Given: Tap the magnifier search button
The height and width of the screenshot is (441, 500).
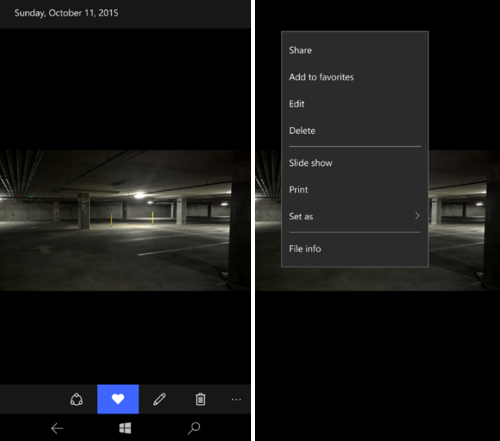Looking at the screenshot, I should [x=194, y=428].
